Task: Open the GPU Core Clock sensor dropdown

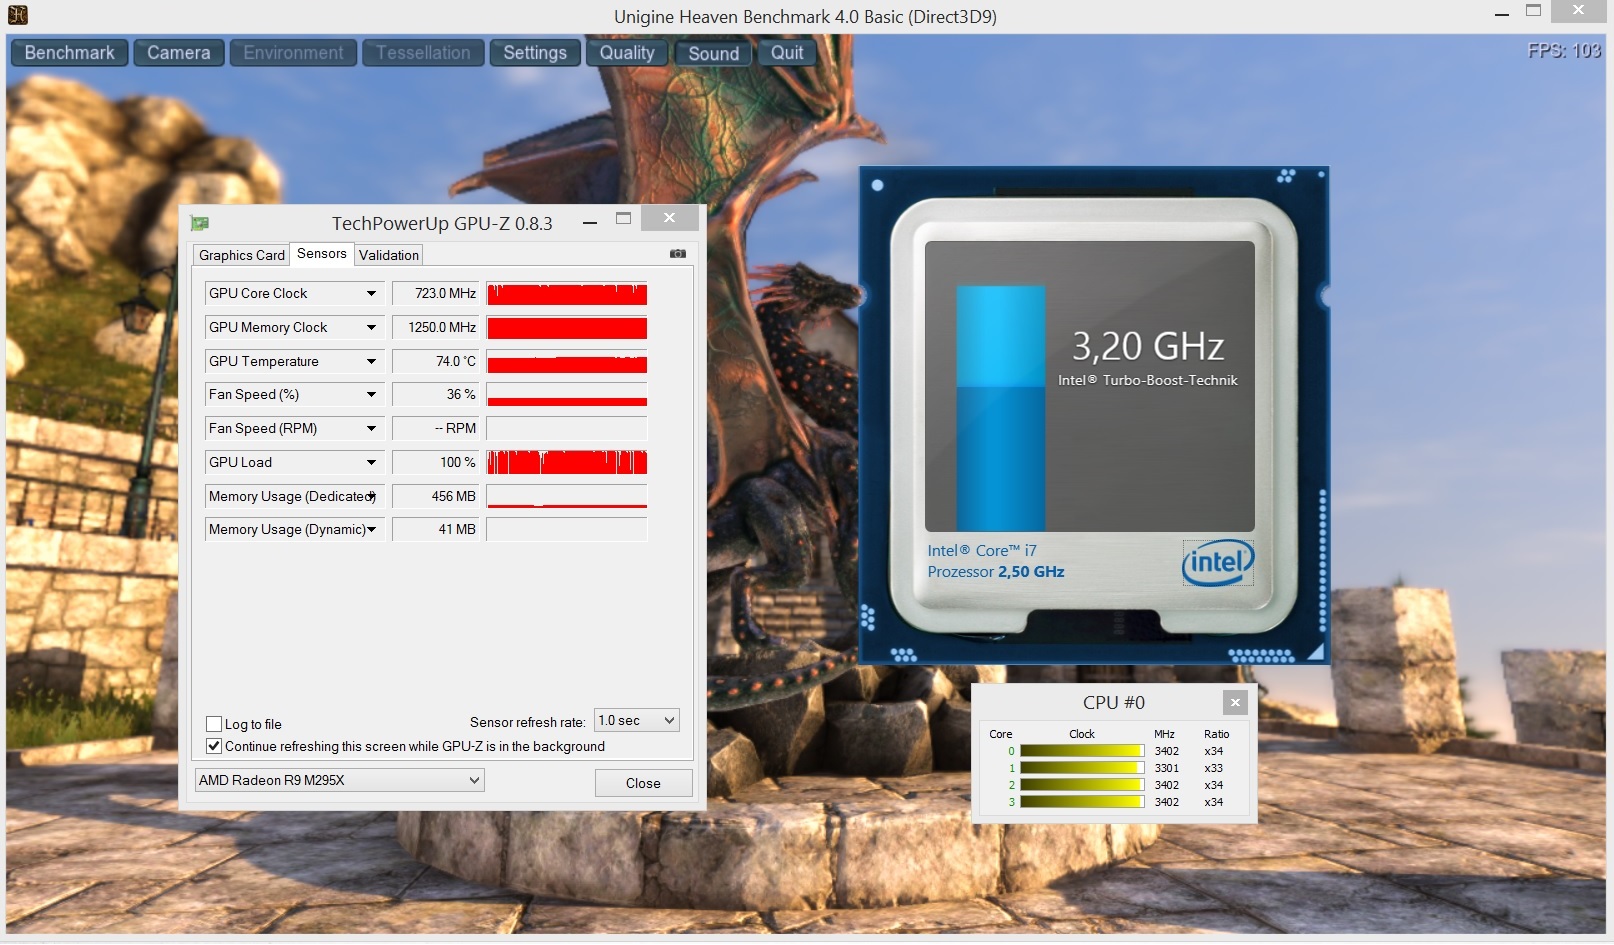Action: (371, 293)
